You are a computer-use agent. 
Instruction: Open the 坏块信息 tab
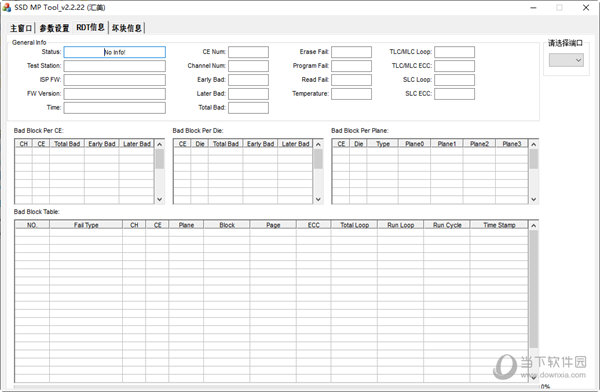127,28
